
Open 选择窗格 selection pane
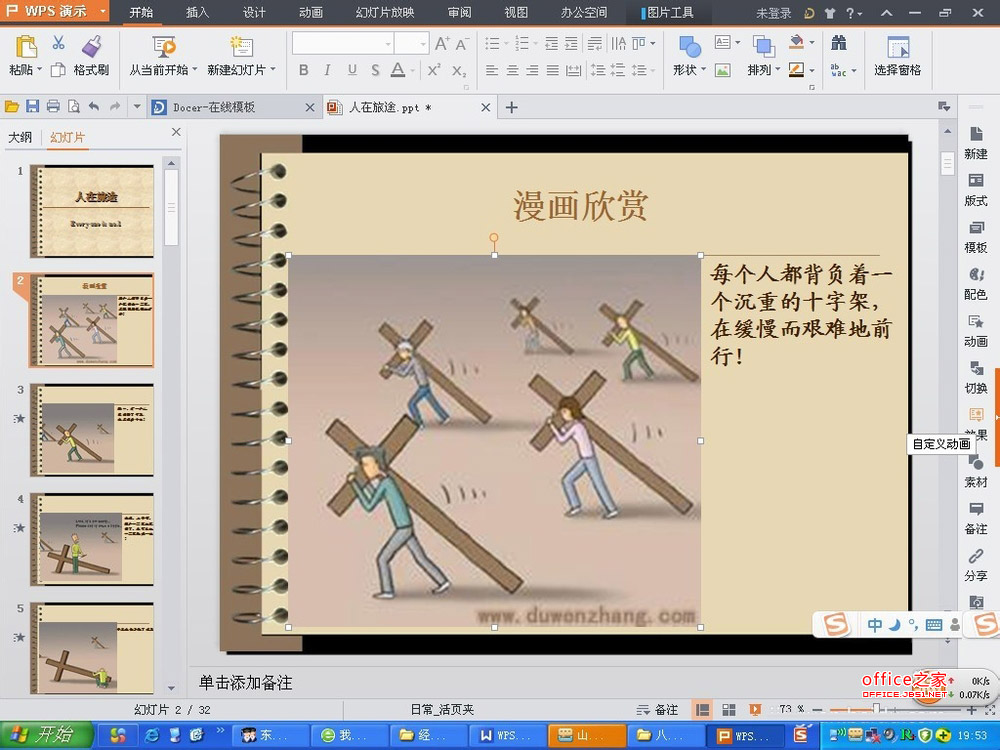[897, 56]
